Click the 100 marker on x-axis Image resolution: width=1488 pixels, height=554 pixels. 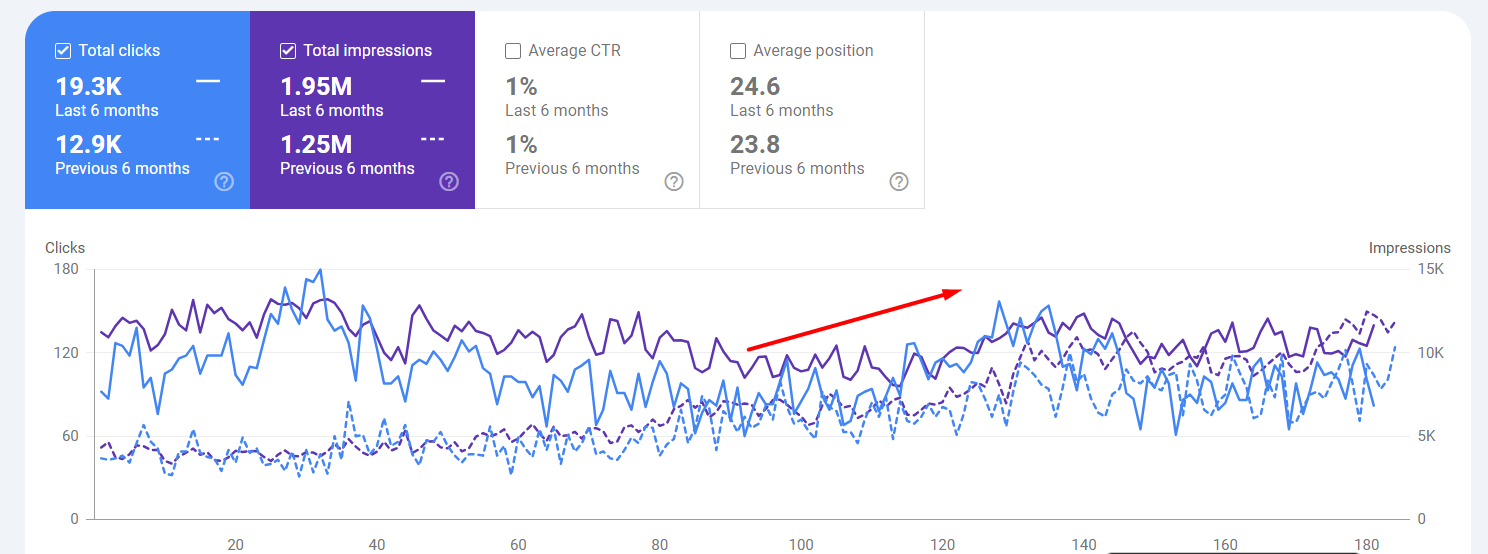[x=801, y=545]
